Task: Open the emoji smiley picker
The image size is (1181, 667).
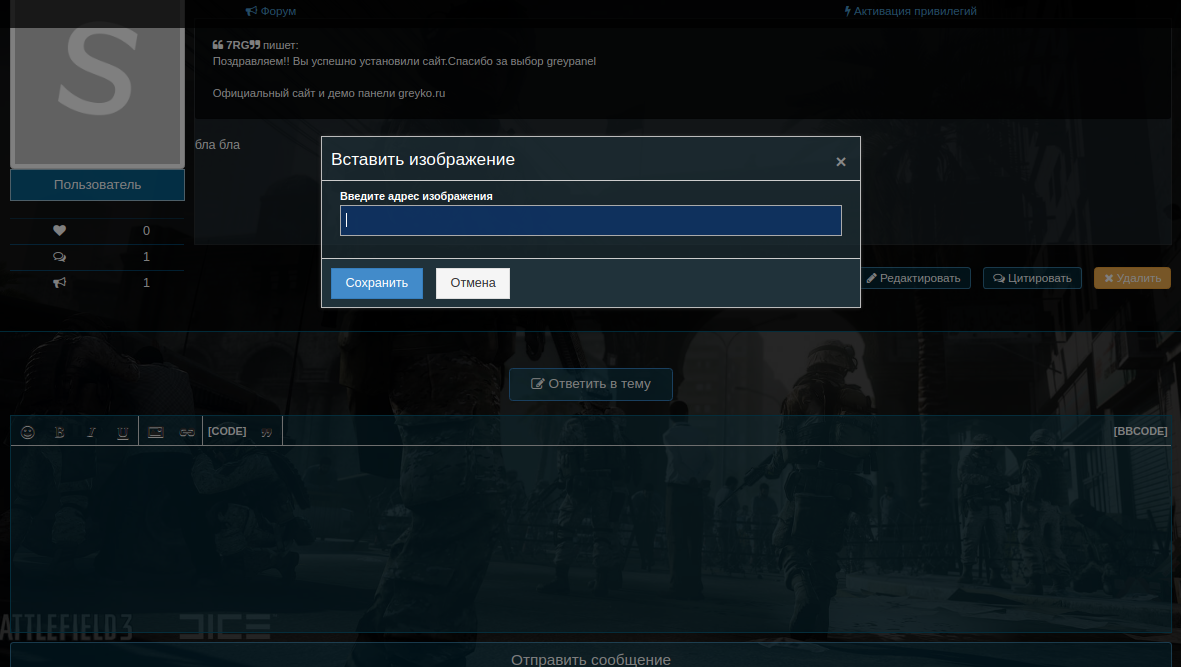Action: 28,432
